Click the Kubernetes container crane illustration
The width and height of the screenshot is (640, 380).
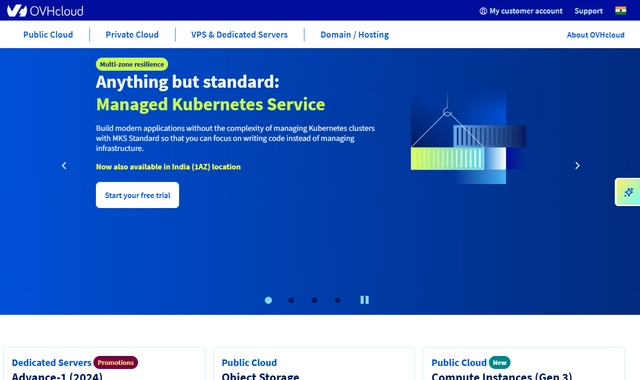click(x=468, y=139)
